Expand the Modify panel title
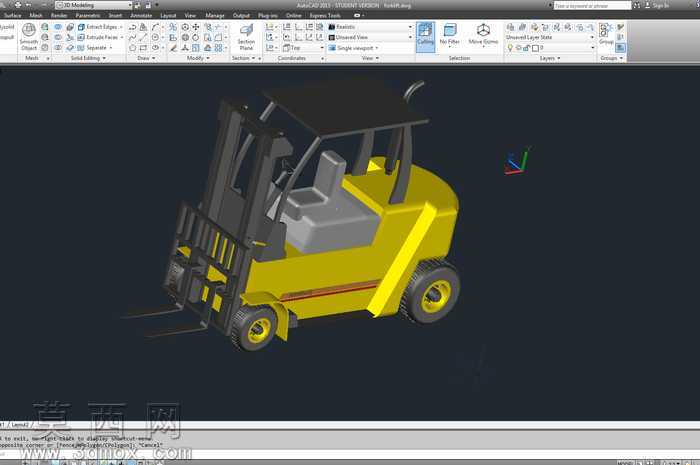The image size is (700, 465). (x=198, y=58)
